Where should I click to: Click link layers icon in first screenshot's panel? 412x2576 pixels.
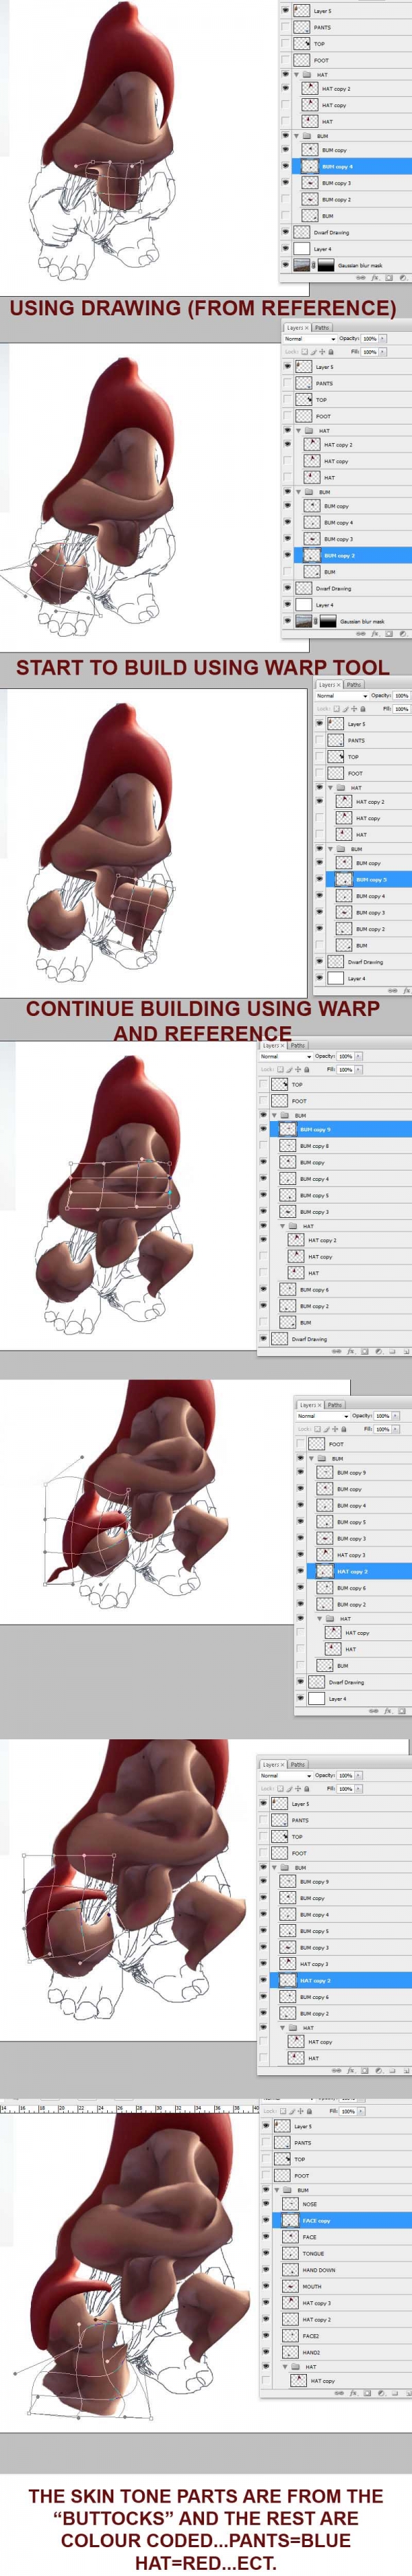click(x=361, y=278)
